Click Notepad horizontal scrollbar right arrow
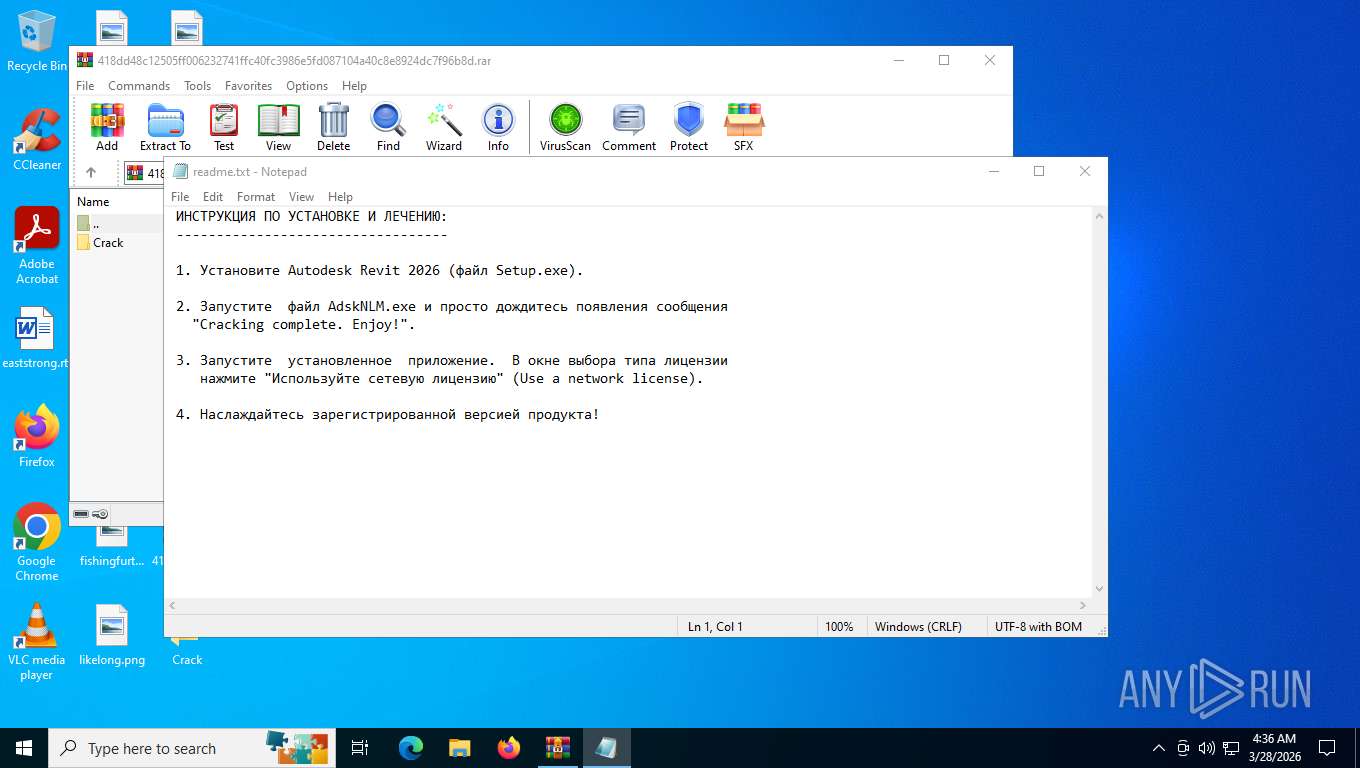The width and height of the screenshot is (1360, 768). click(x=1083, y=605)
